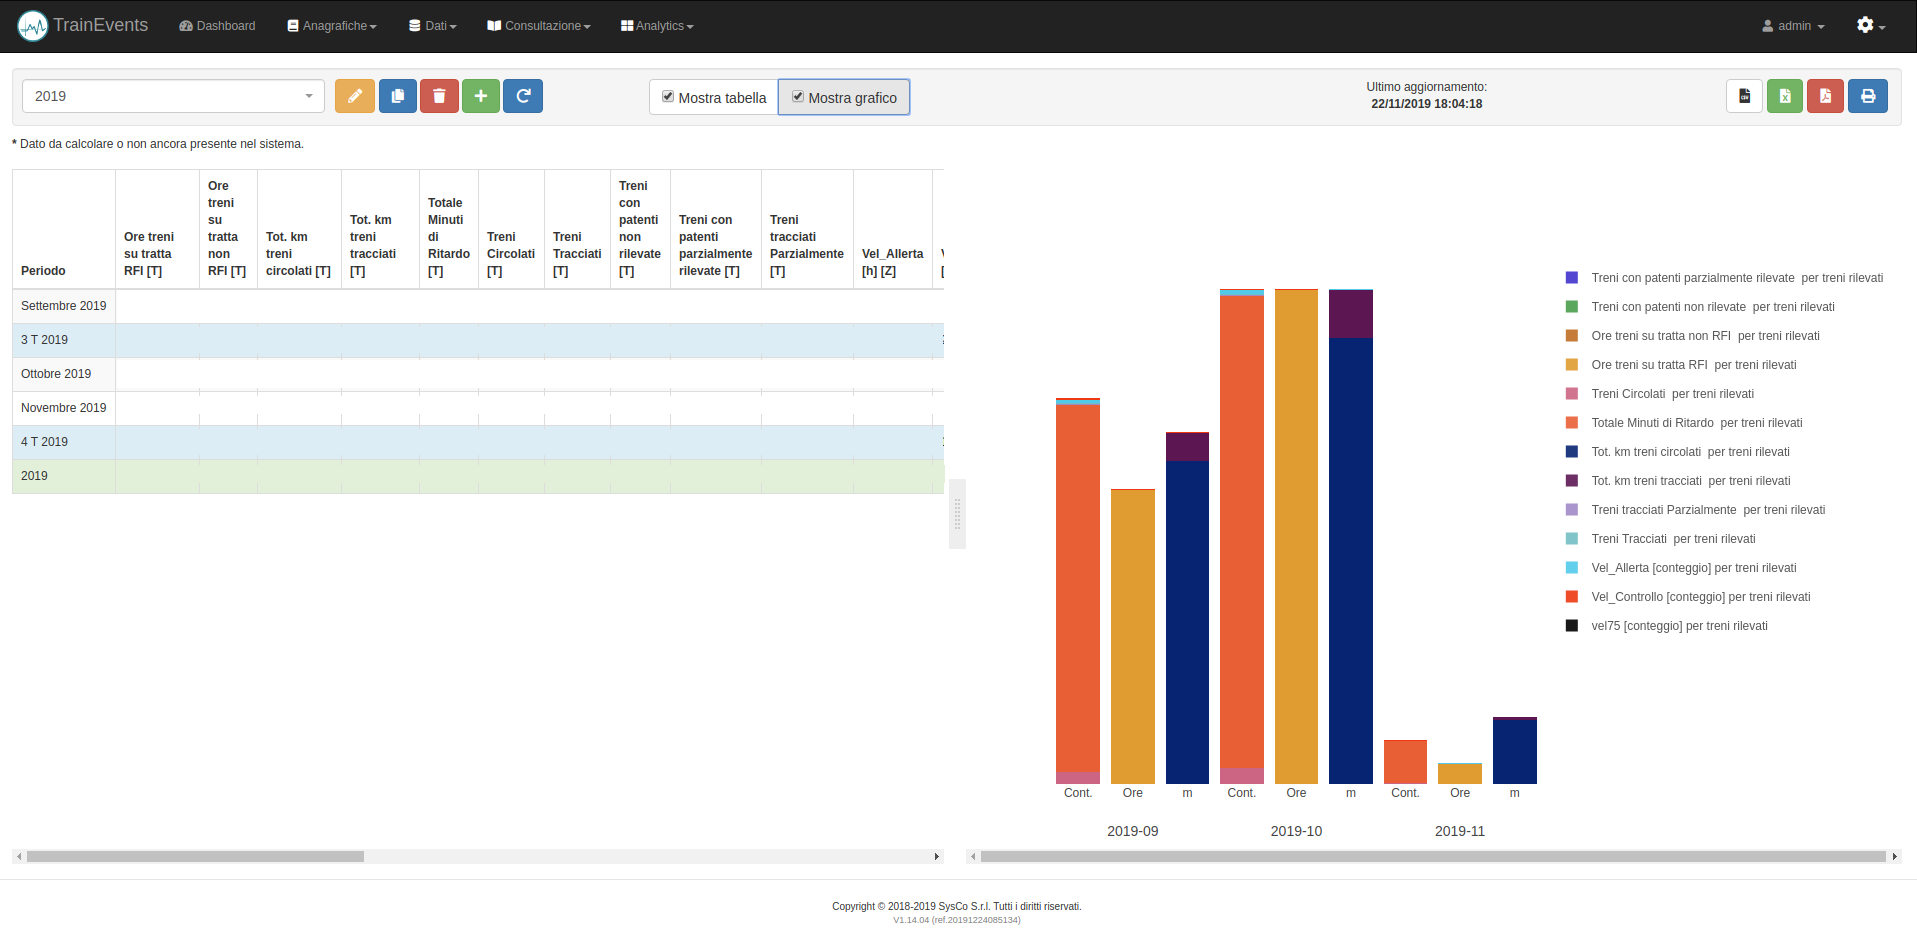Open the Dati menu

pos(433,26)
